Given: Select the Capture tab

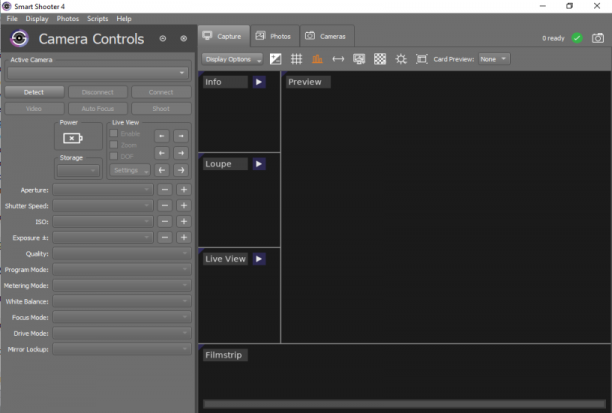Looking at the screenshot, I should tap(224, 36).
